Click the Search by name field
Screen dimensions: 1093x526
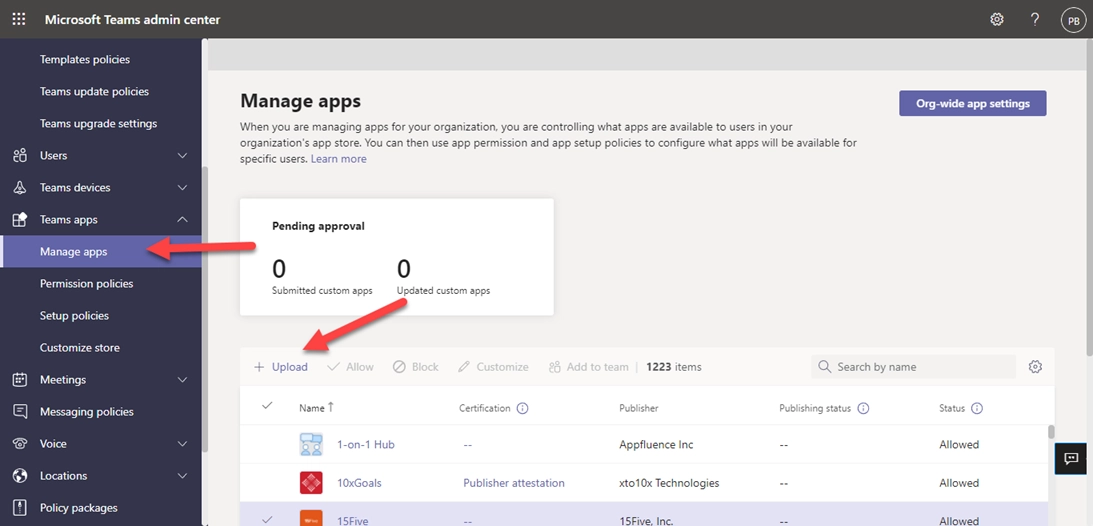point(913,366)
